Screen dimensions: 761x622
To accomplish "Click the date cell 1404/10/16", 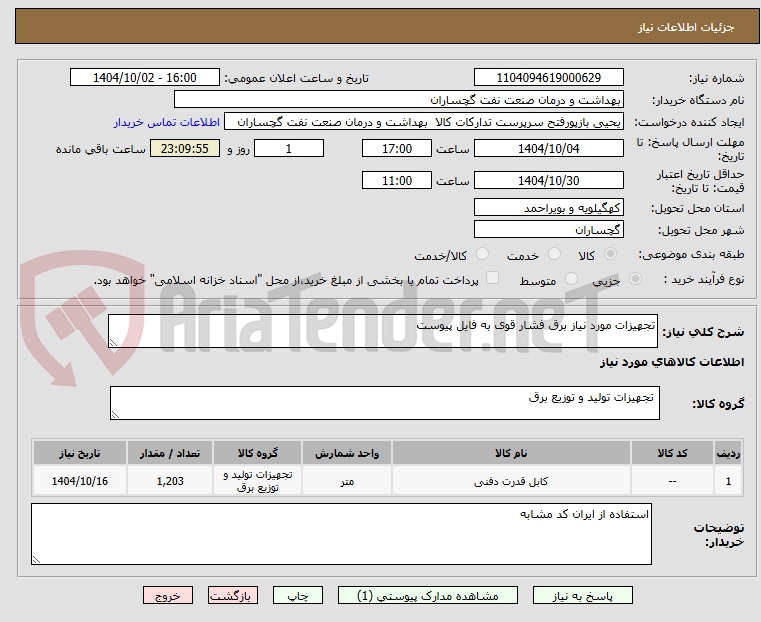I will click(80, 481).
